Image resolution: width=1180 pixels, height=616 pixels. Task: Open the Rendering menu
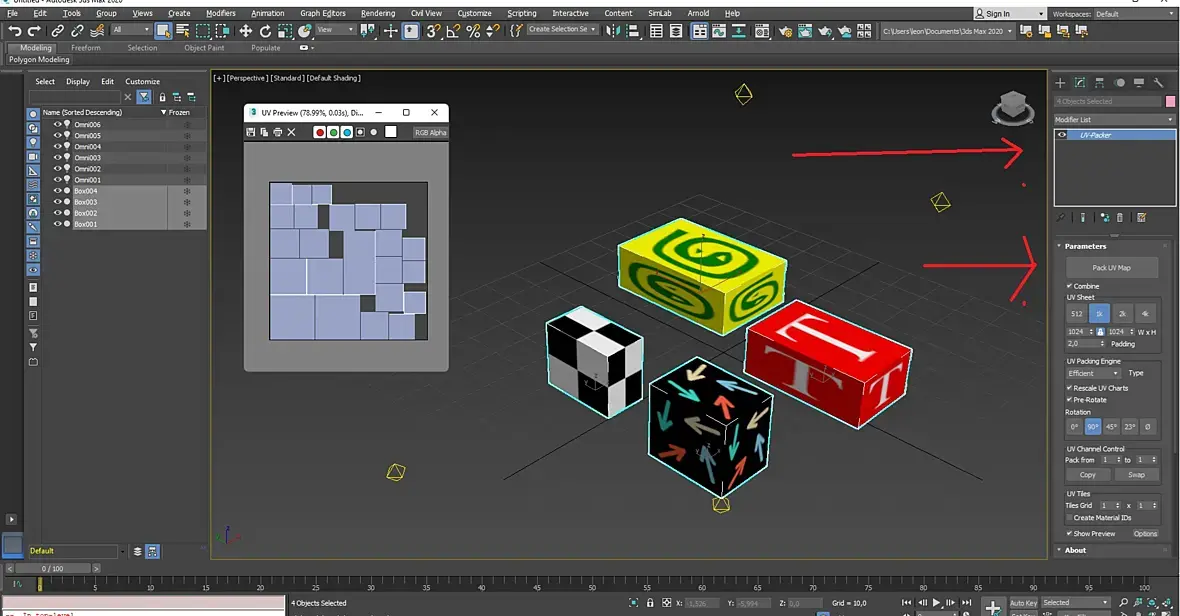click(377, 14)
